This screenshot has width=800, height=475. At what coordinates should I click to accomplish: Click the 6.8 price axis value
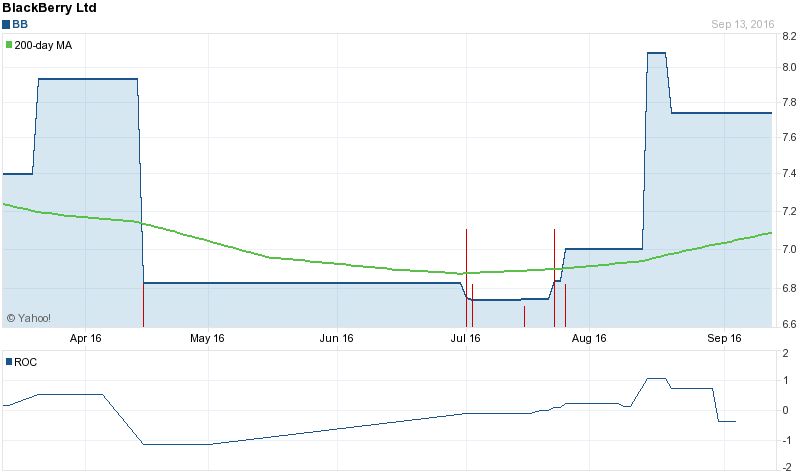[x=789, y=288]
